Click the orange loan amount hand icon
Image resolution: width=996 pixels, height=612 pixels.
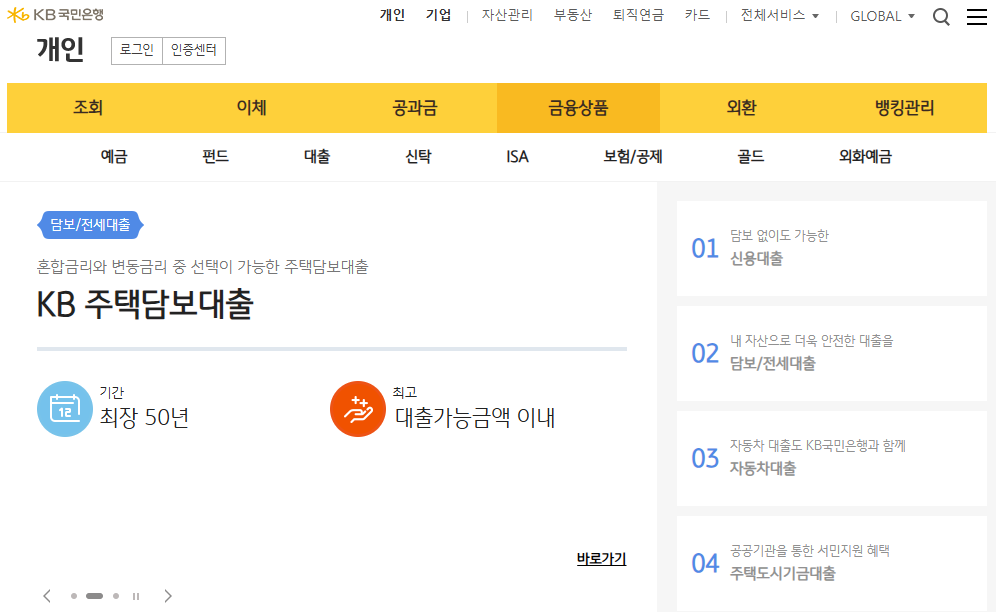357,409
